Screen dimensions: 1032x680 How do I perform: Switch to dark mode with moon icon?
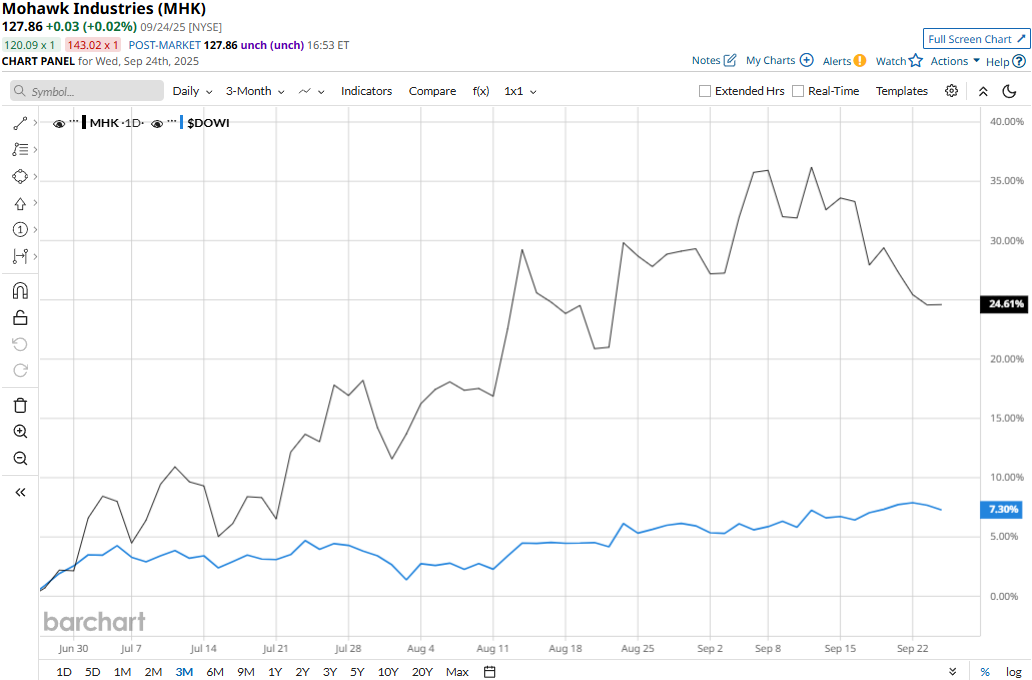[x=1009, y=91]
